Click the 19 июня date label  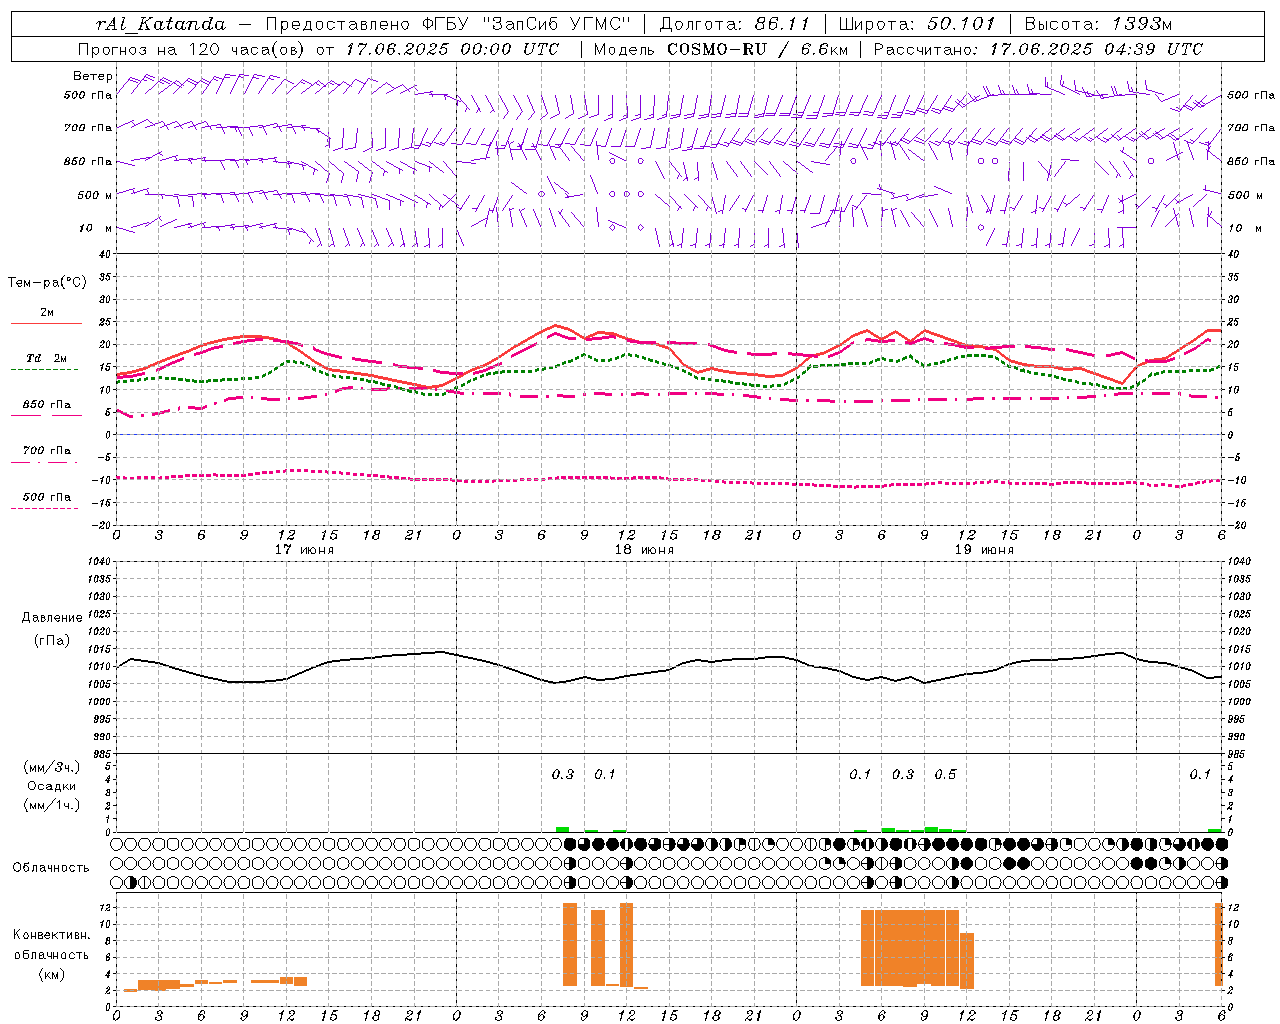tap(984, 549)
